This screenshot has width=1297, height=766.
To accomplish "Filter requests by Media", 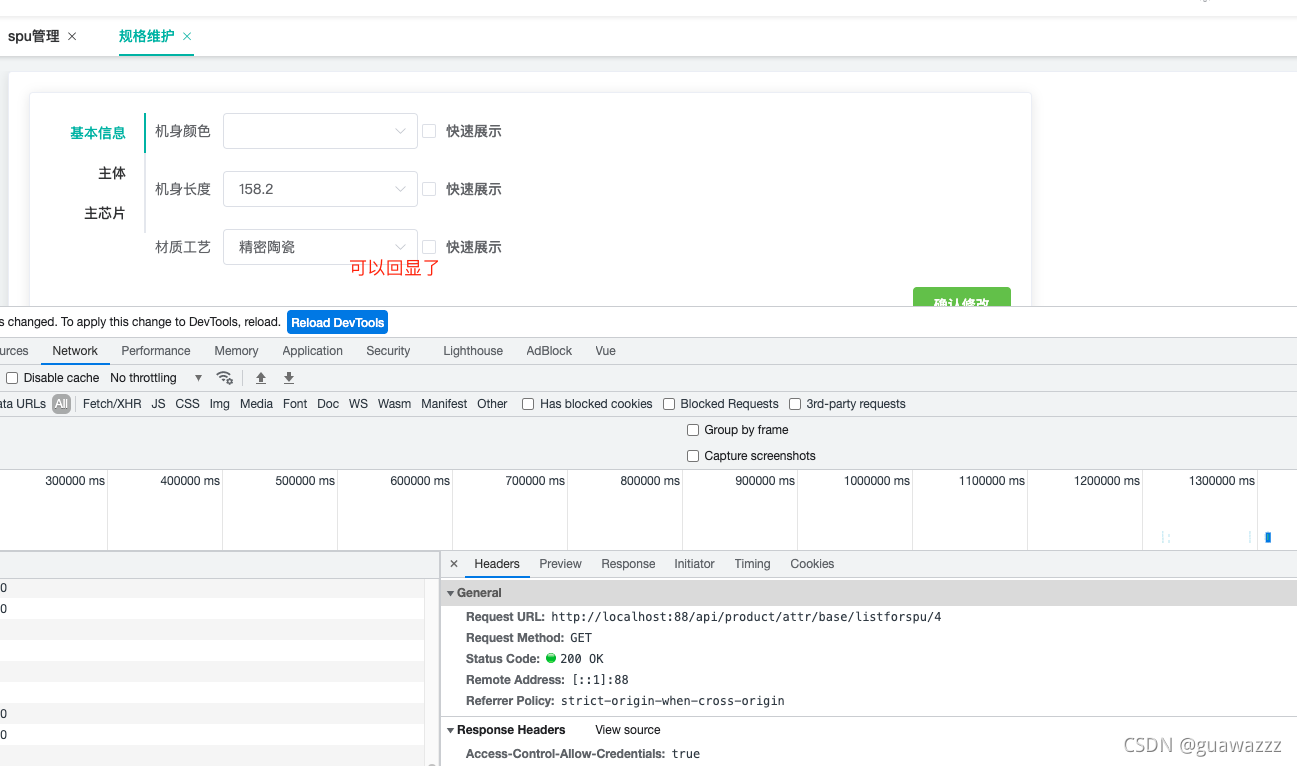I will click(256, 404).
